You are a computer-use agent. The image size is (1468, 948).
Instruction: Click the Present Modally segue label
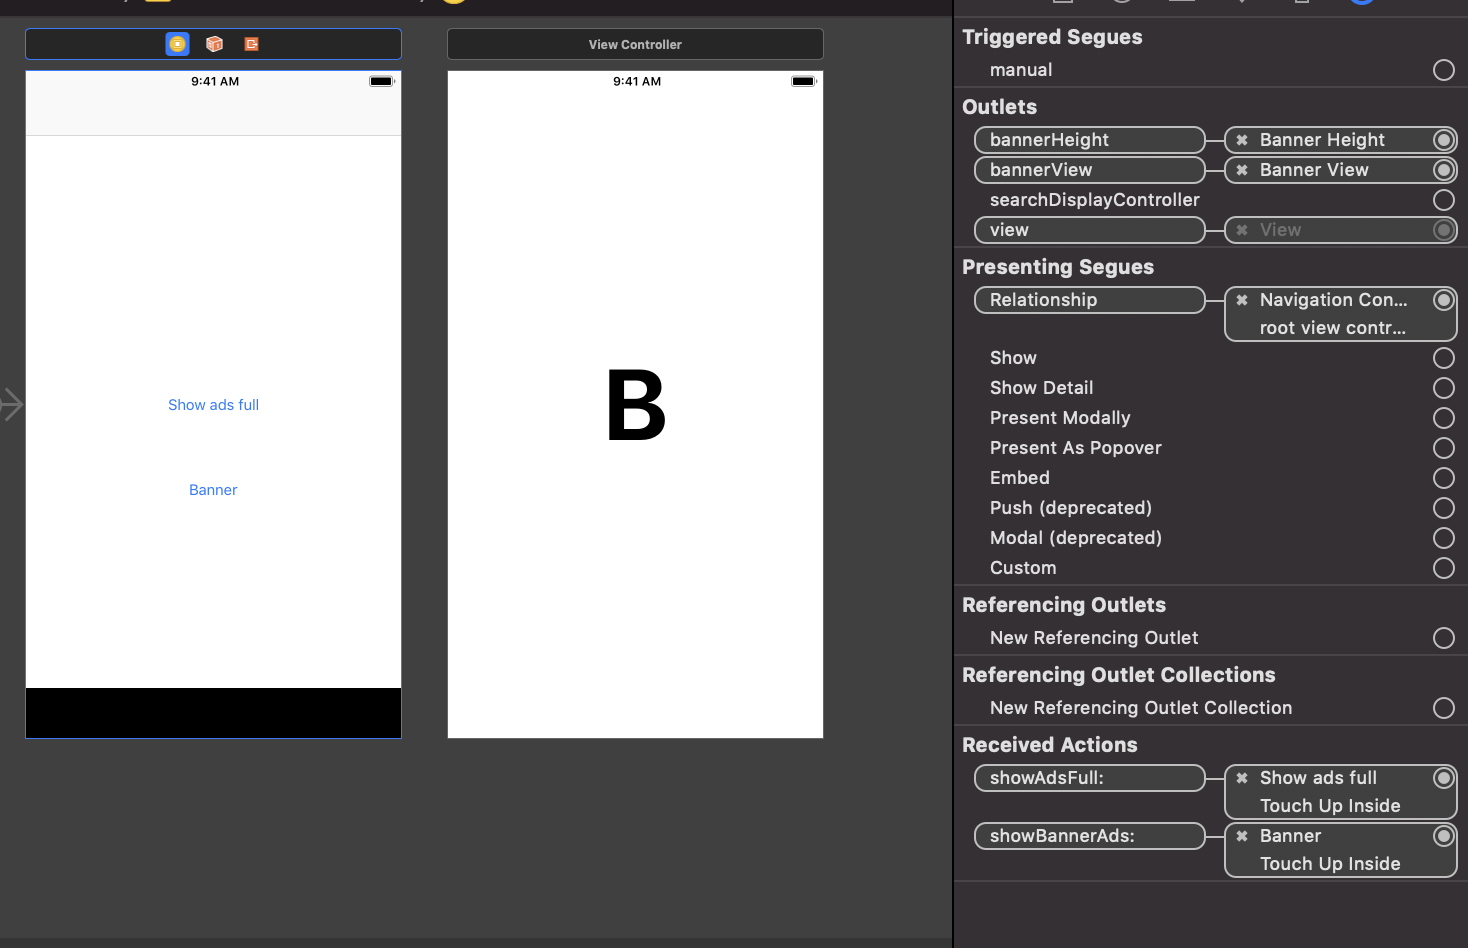[x=1060, y=418]
